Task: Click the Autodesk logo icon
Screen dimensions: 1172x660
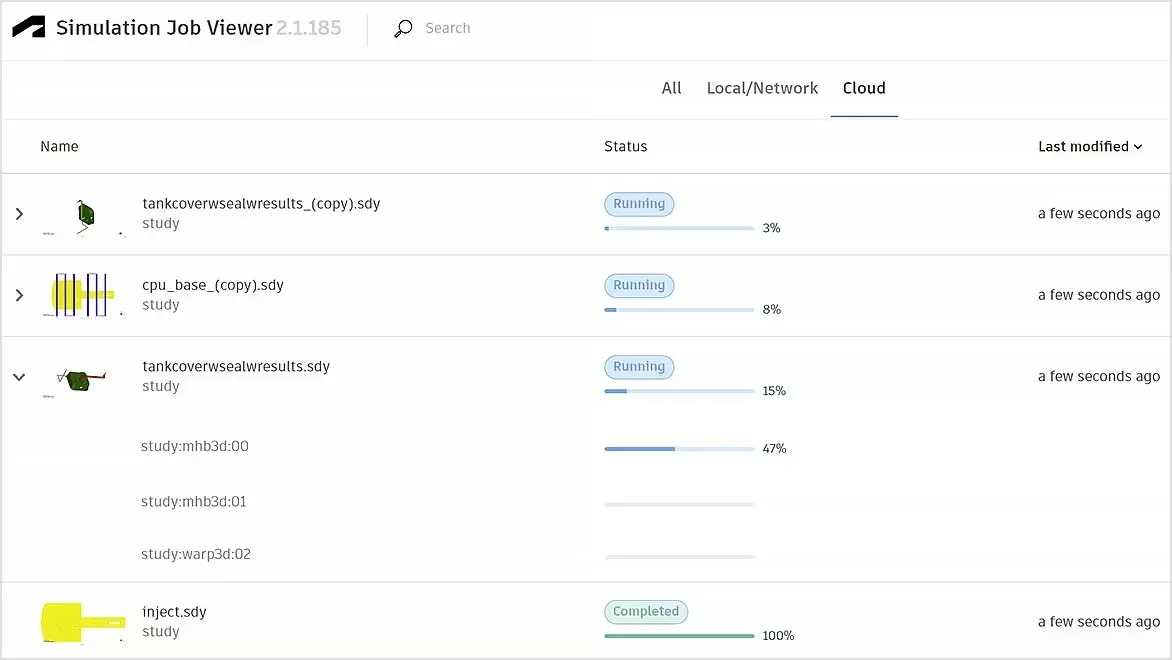Action: (x=28, y=28)
